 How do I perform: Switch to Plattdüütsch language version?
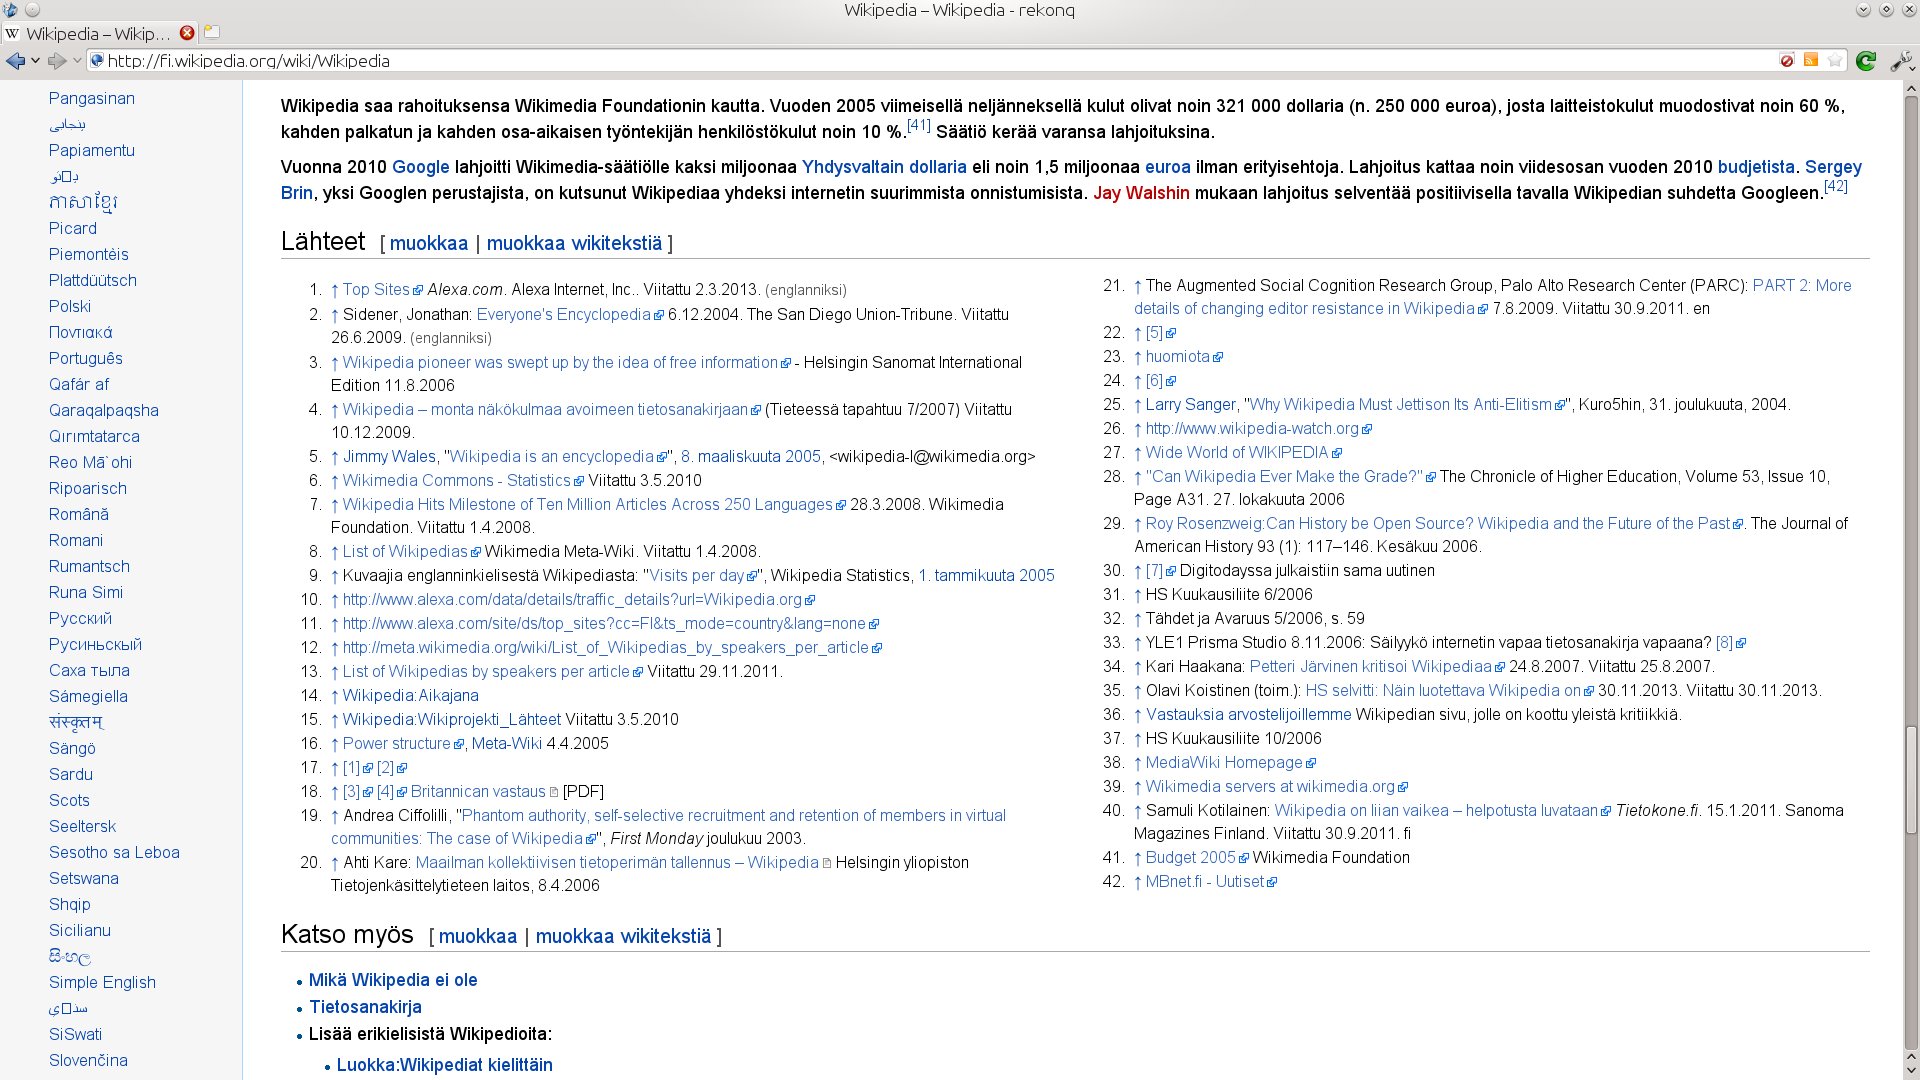(x=93, y=281)
